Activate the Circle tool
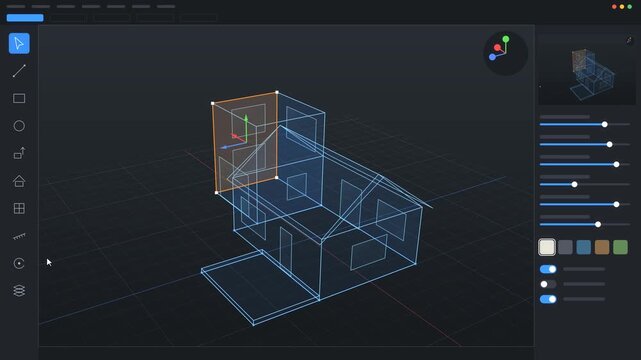The image size is (641, 360). 19,126
